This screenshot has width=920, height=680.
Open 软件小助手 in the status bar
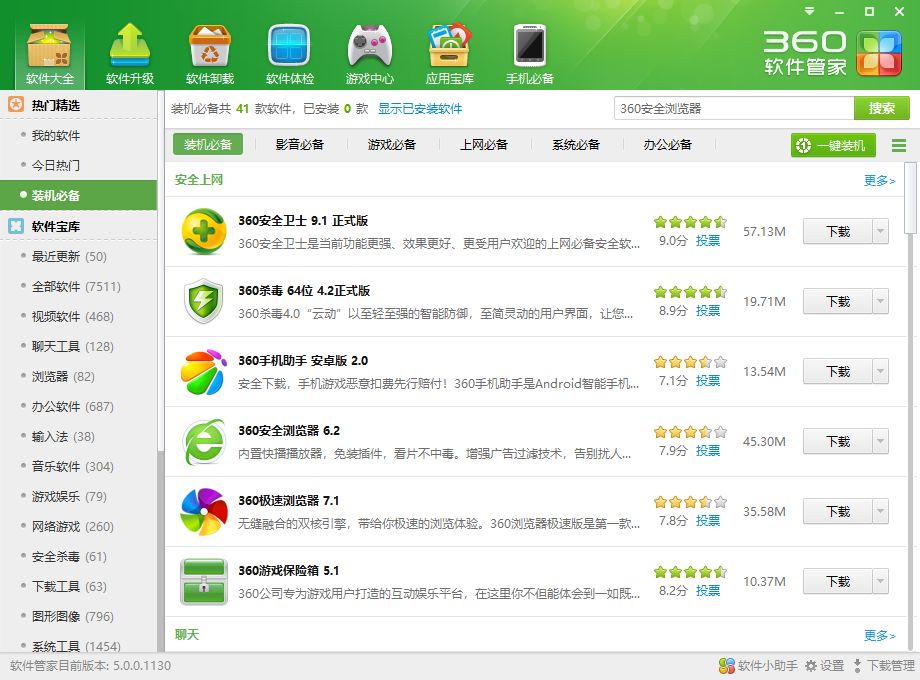tap(758, 665)
